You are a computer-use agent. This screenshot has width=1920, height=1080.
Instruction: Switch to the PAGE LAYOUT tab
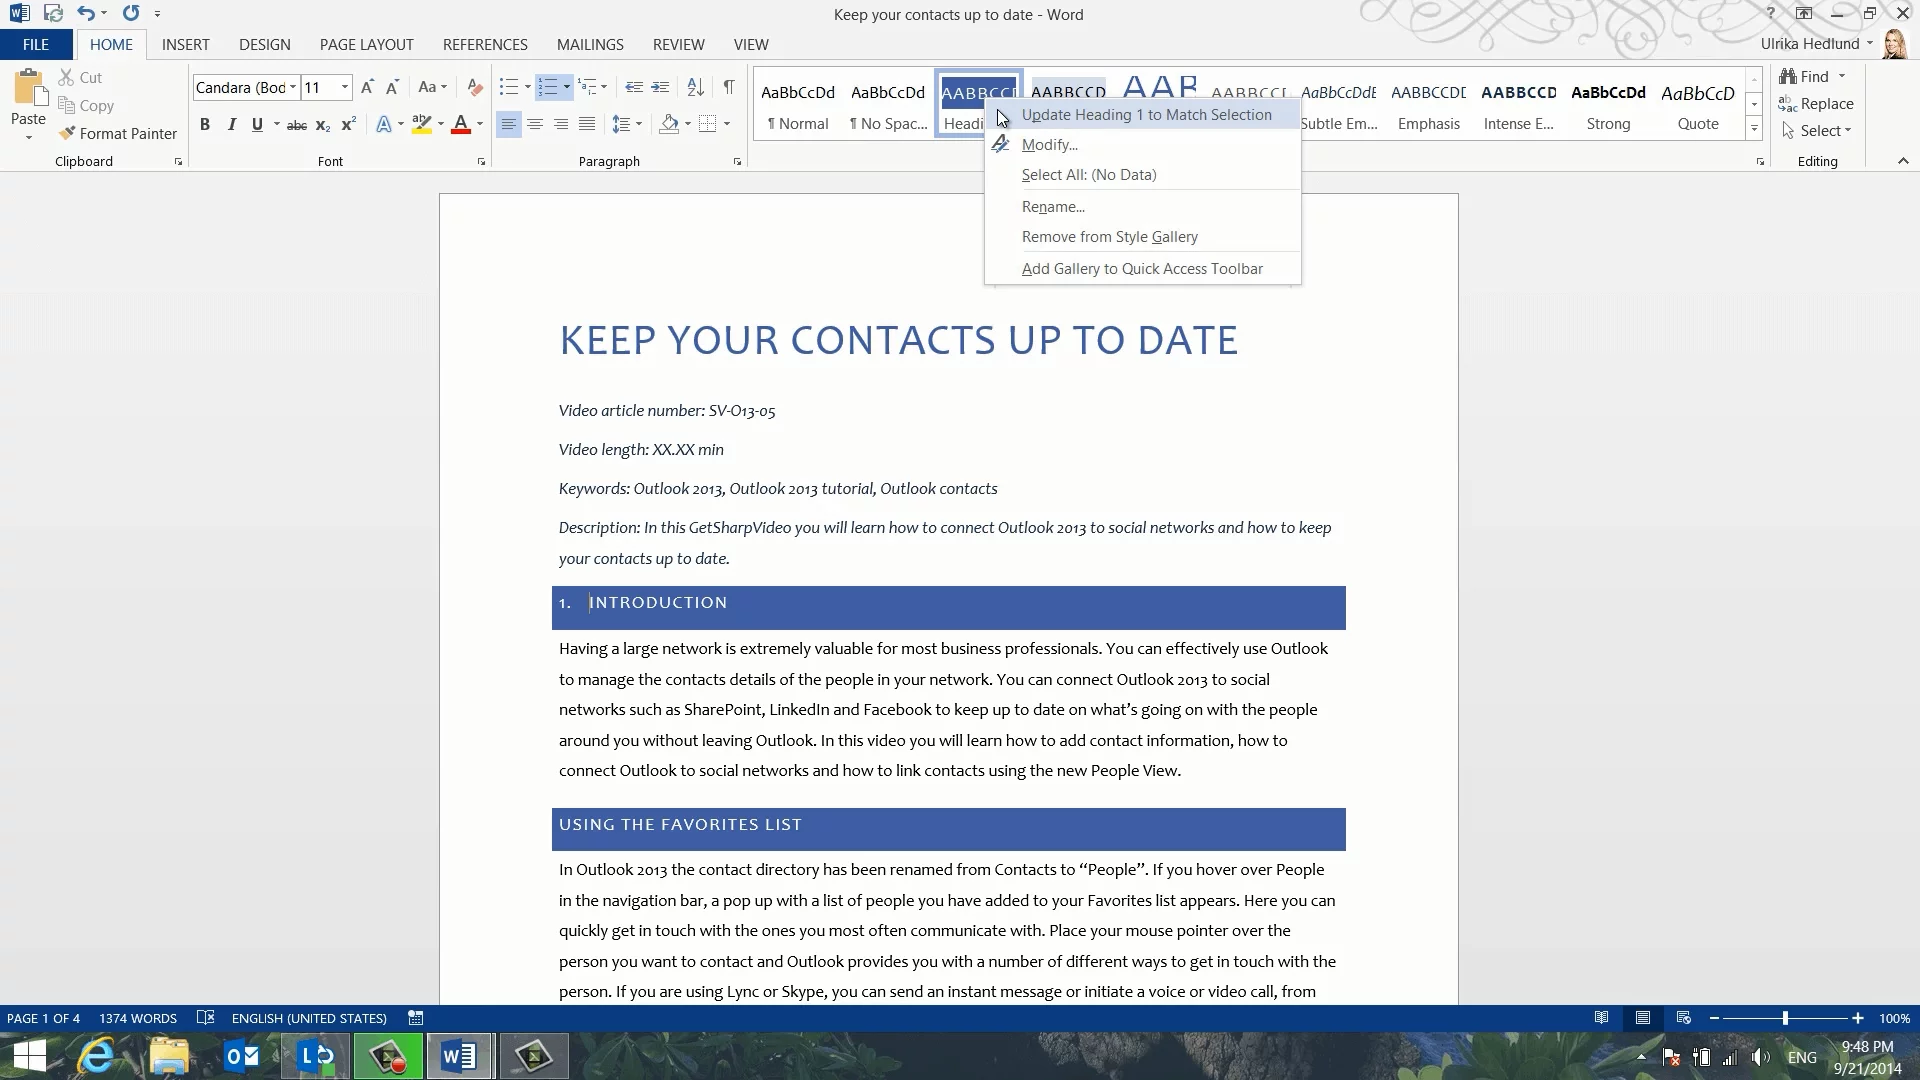tap(366, 45)
